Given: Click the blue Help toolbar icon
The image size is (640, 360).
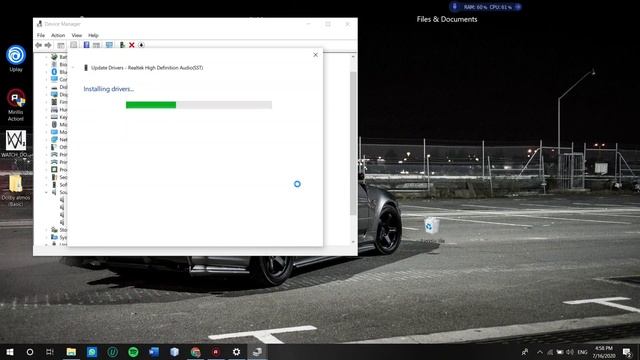Looking at the screenshot, I should (x=87, y=45).
